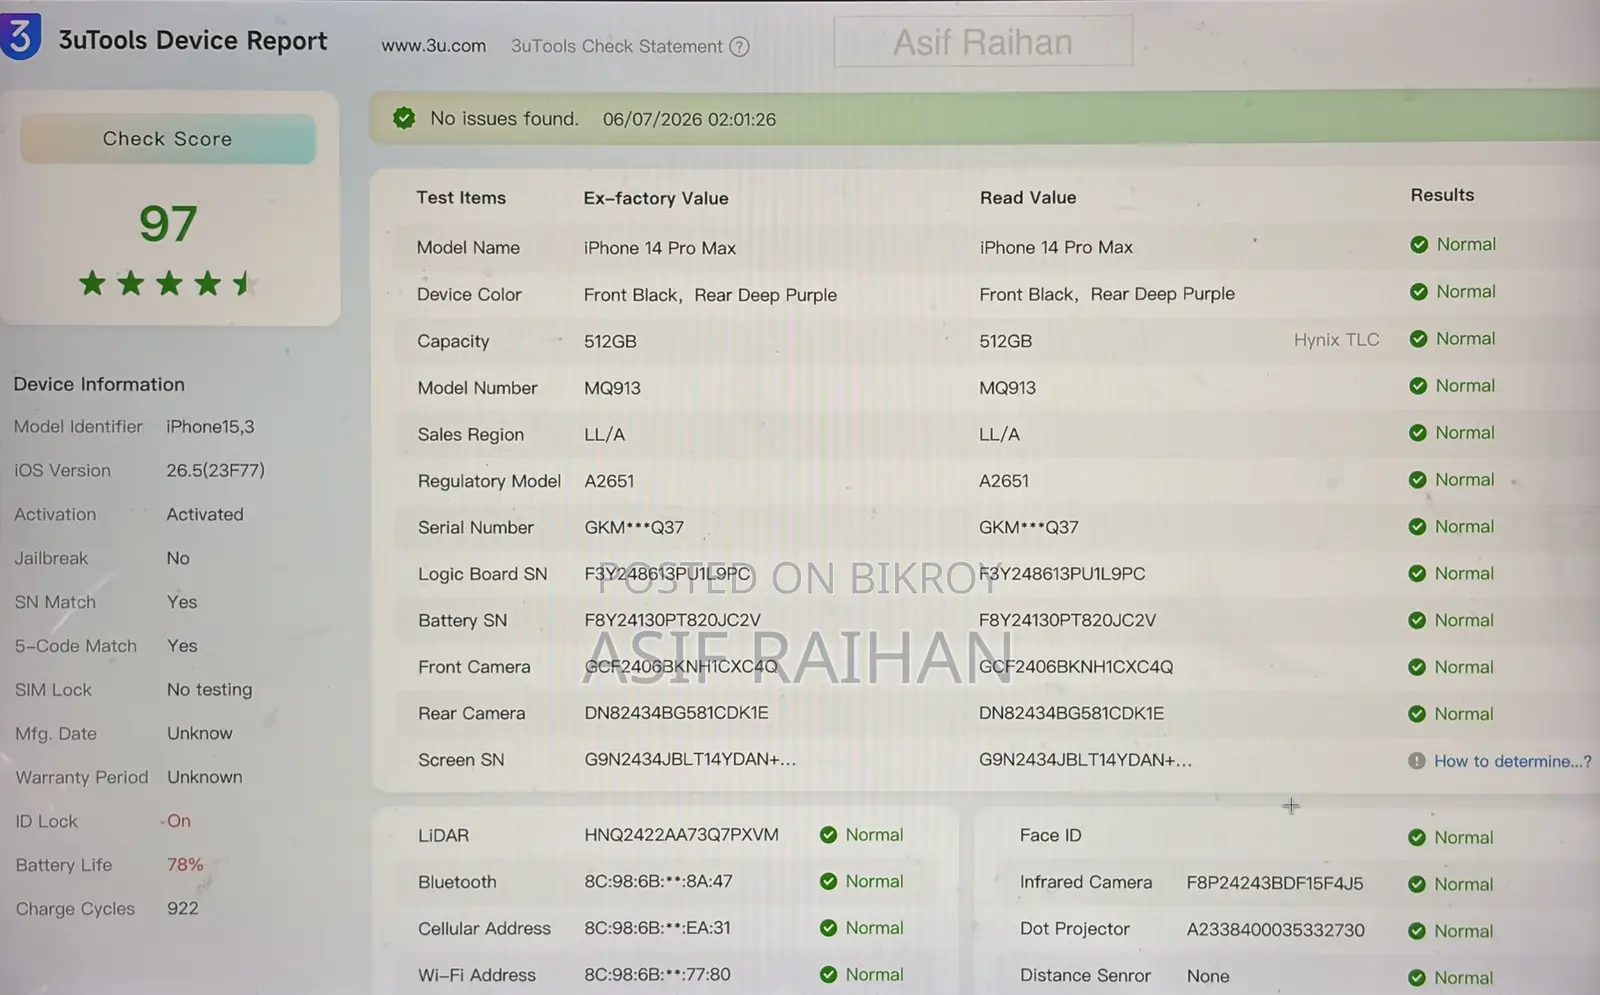Select the Ex-factory Model Number MQ913
The height and width of the screenshot is (995, 1600).
click(612, 388)
